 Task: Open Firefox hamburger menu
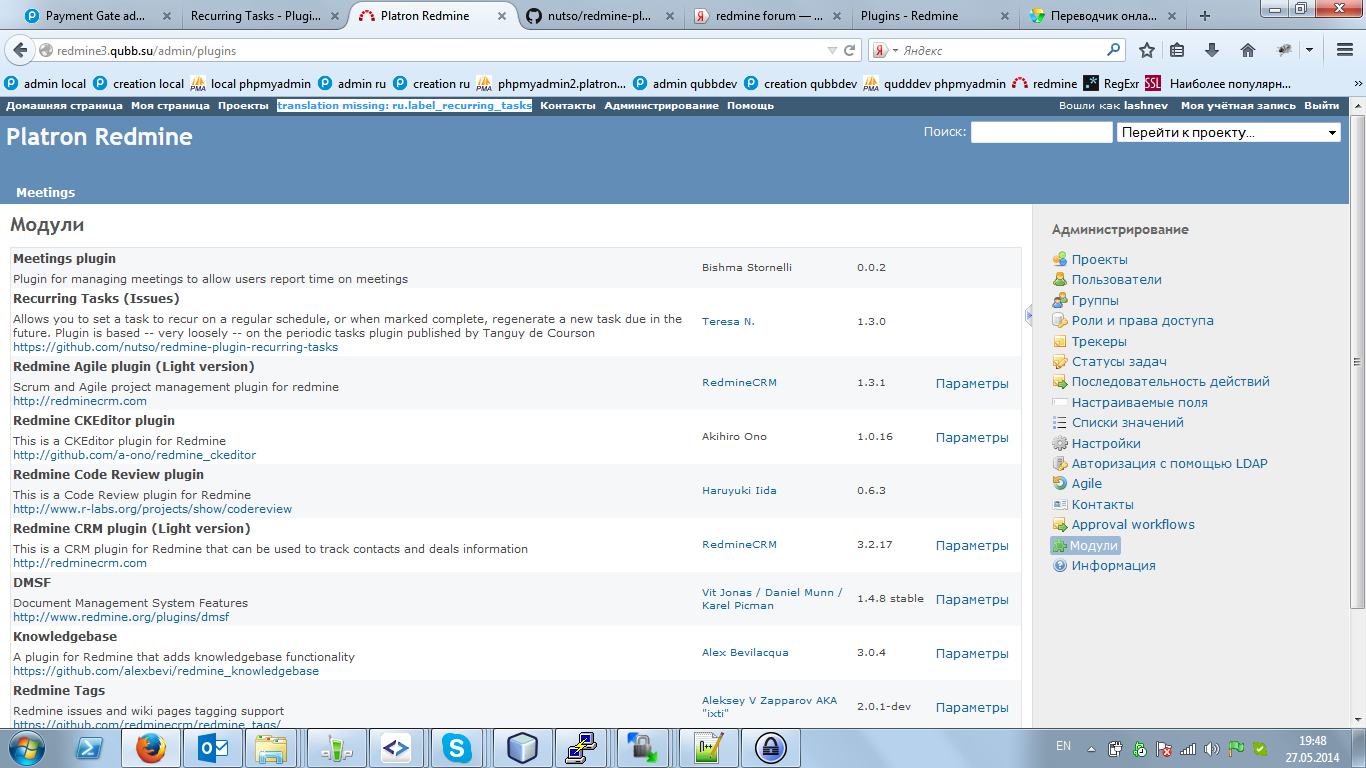[x=1345, y=50]
